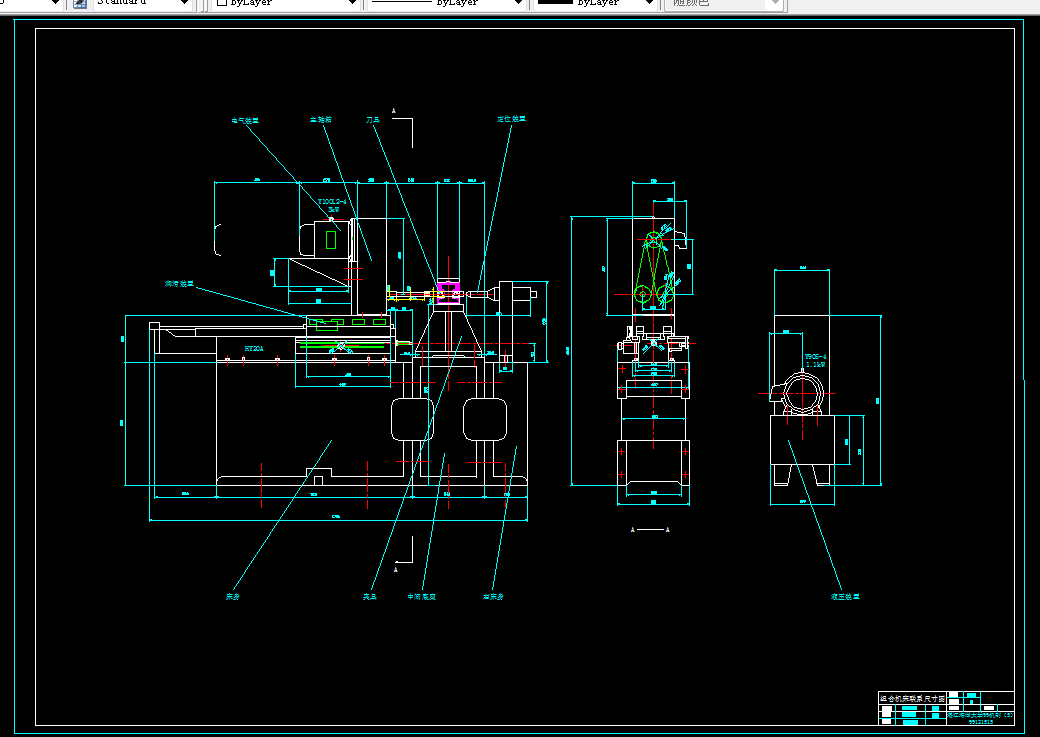The width and height of the screenshot is (1040, 737).
Task: Select the 电气装置 leader label
Action: tap(245, 121)
